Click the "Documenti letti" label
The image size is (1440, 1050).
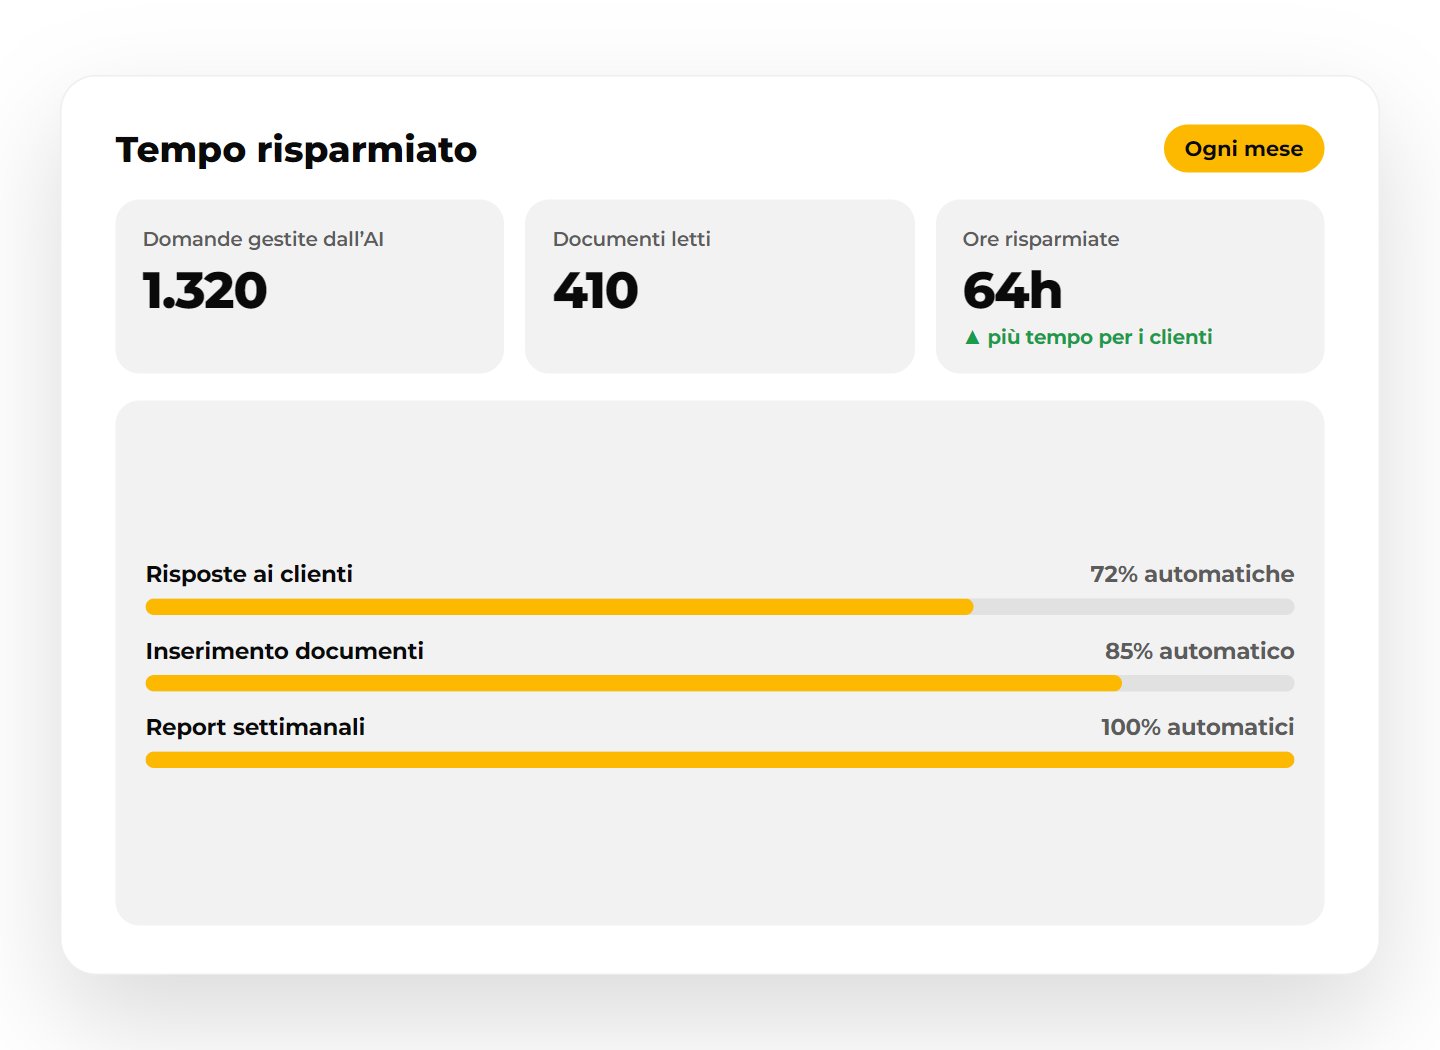pyautogui.click(x=632, y=239)
